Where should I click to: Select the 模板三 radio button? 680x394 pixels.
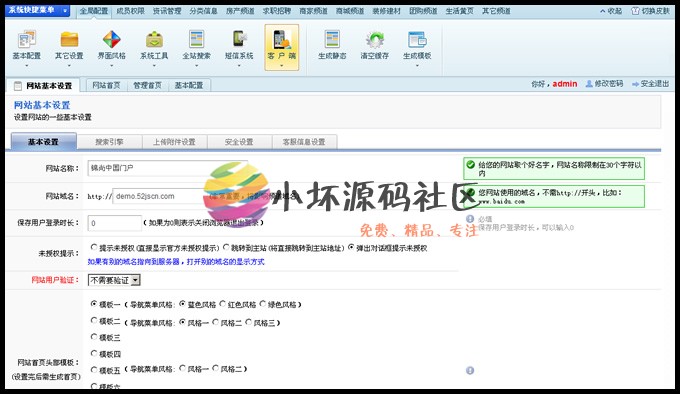(x=94, y=336)
